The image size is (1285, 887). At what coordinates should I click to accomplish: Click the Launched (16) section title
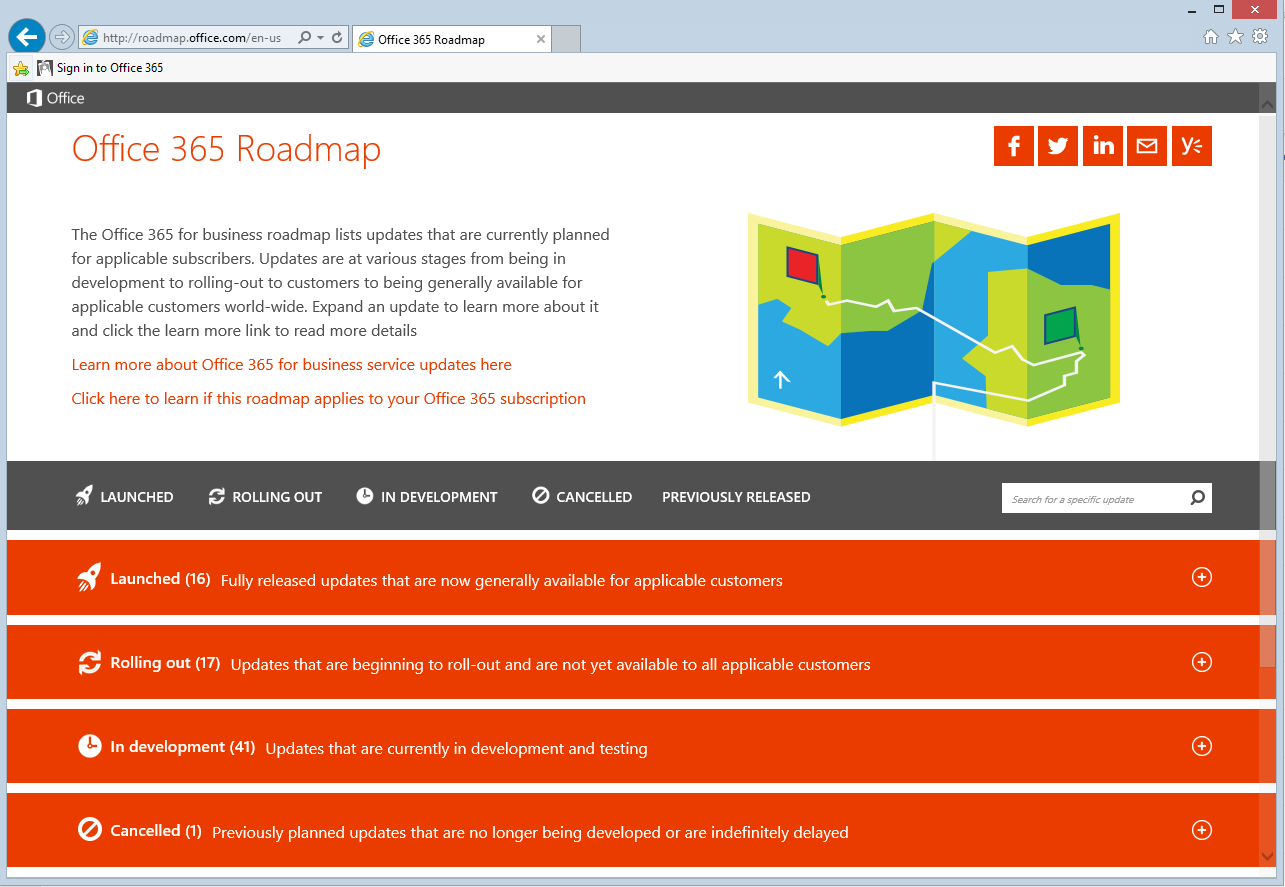point(160,579)
